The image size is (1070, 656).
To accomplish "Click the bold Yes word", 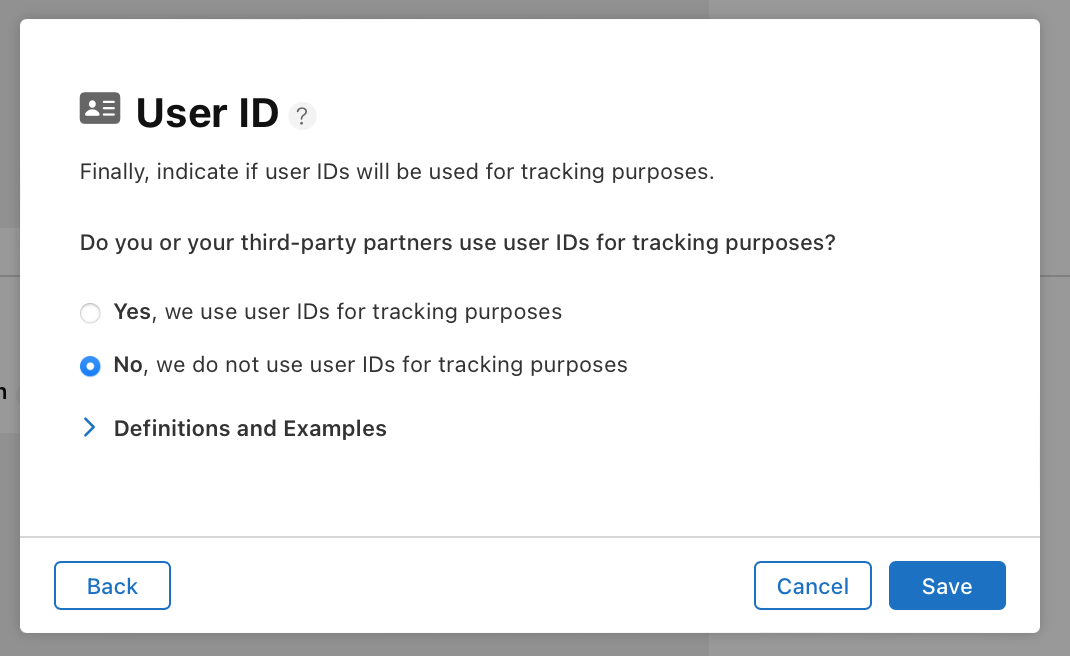I will coord(132,311).
